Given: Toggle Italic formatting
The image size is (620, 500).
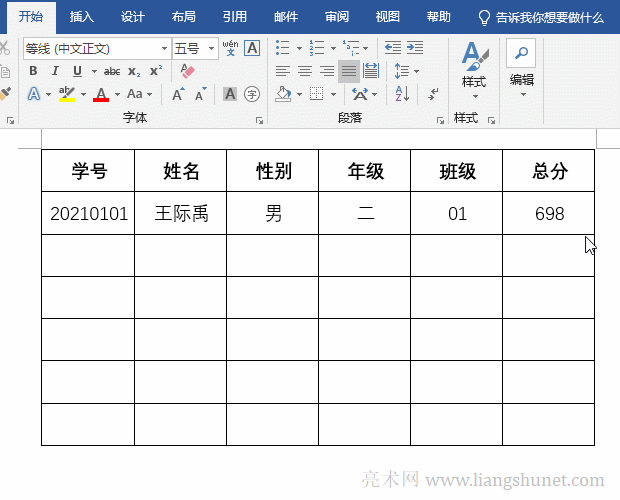Looking at the screenshot, I should click(x=55, y=71).
